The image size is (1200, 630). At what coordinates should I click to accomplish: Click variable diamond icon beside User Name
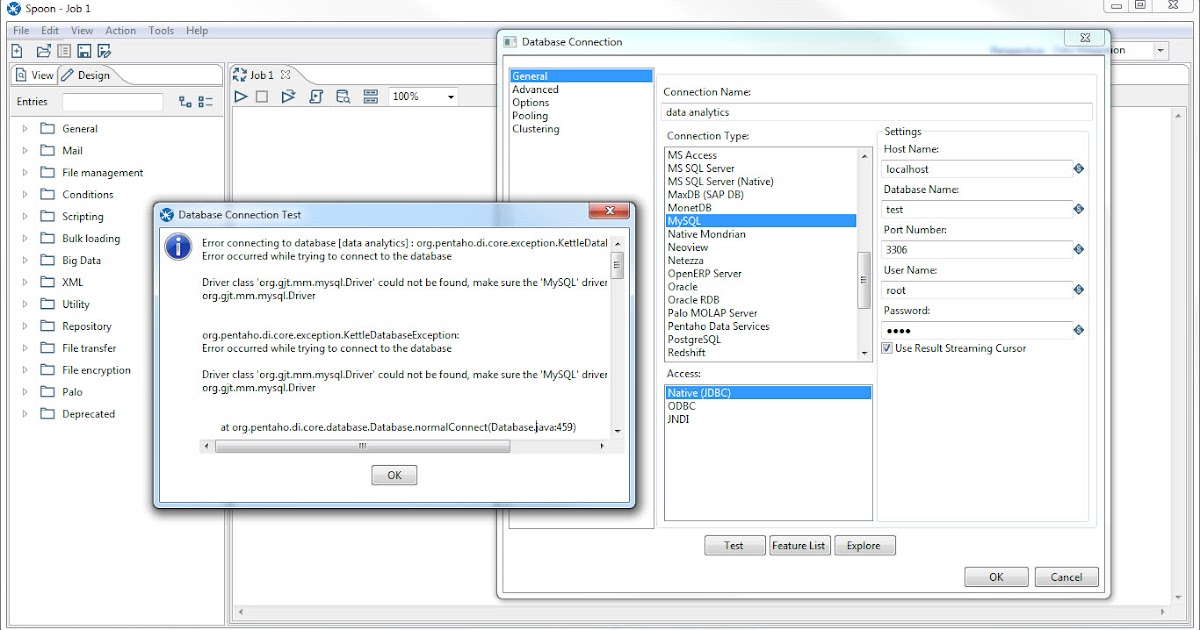pyautogui.click(x=1079, y=290)
